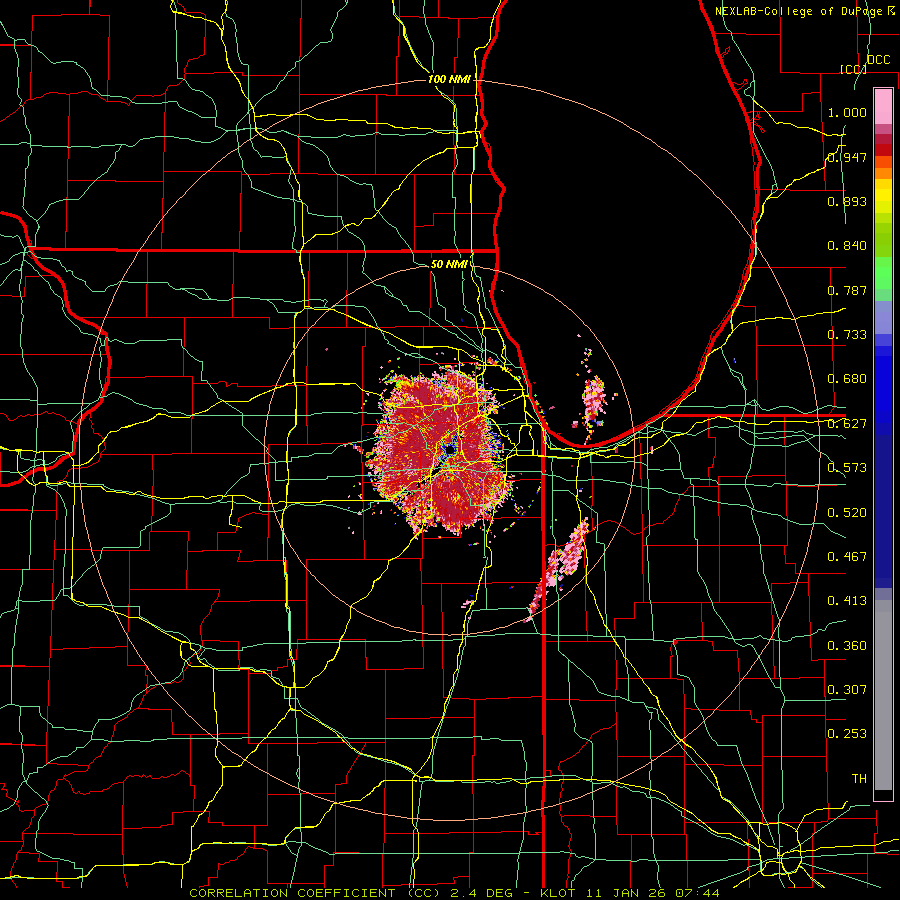This screenshot has height=900, width=900.
Task: Click the 0.520 legend value
Action: 847,513
